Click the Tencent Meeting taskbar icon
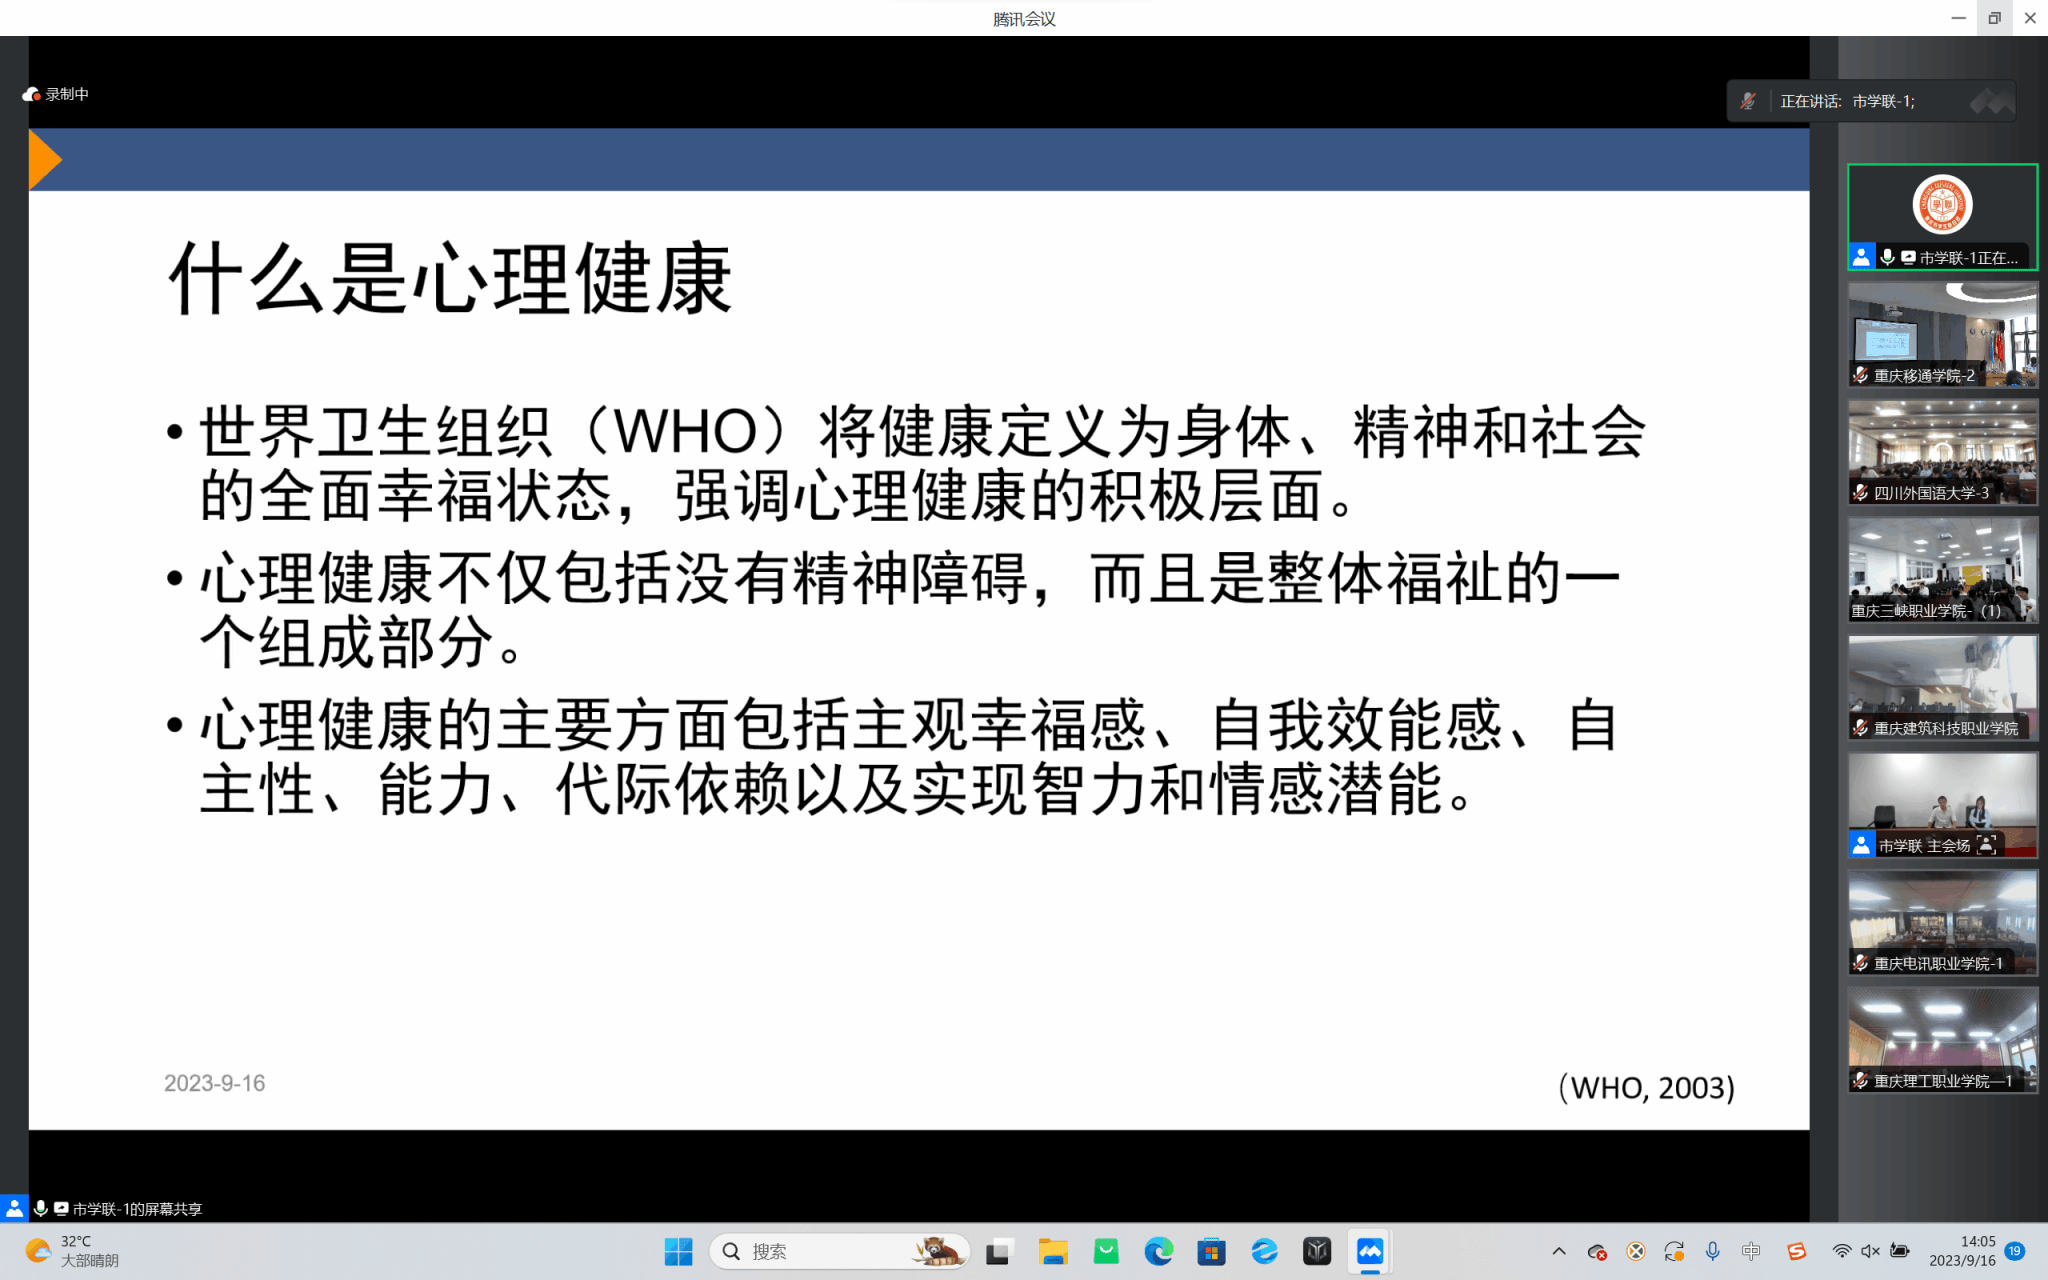The height and width of the screenshot is (1280, 2048). pos(1369,1251)
